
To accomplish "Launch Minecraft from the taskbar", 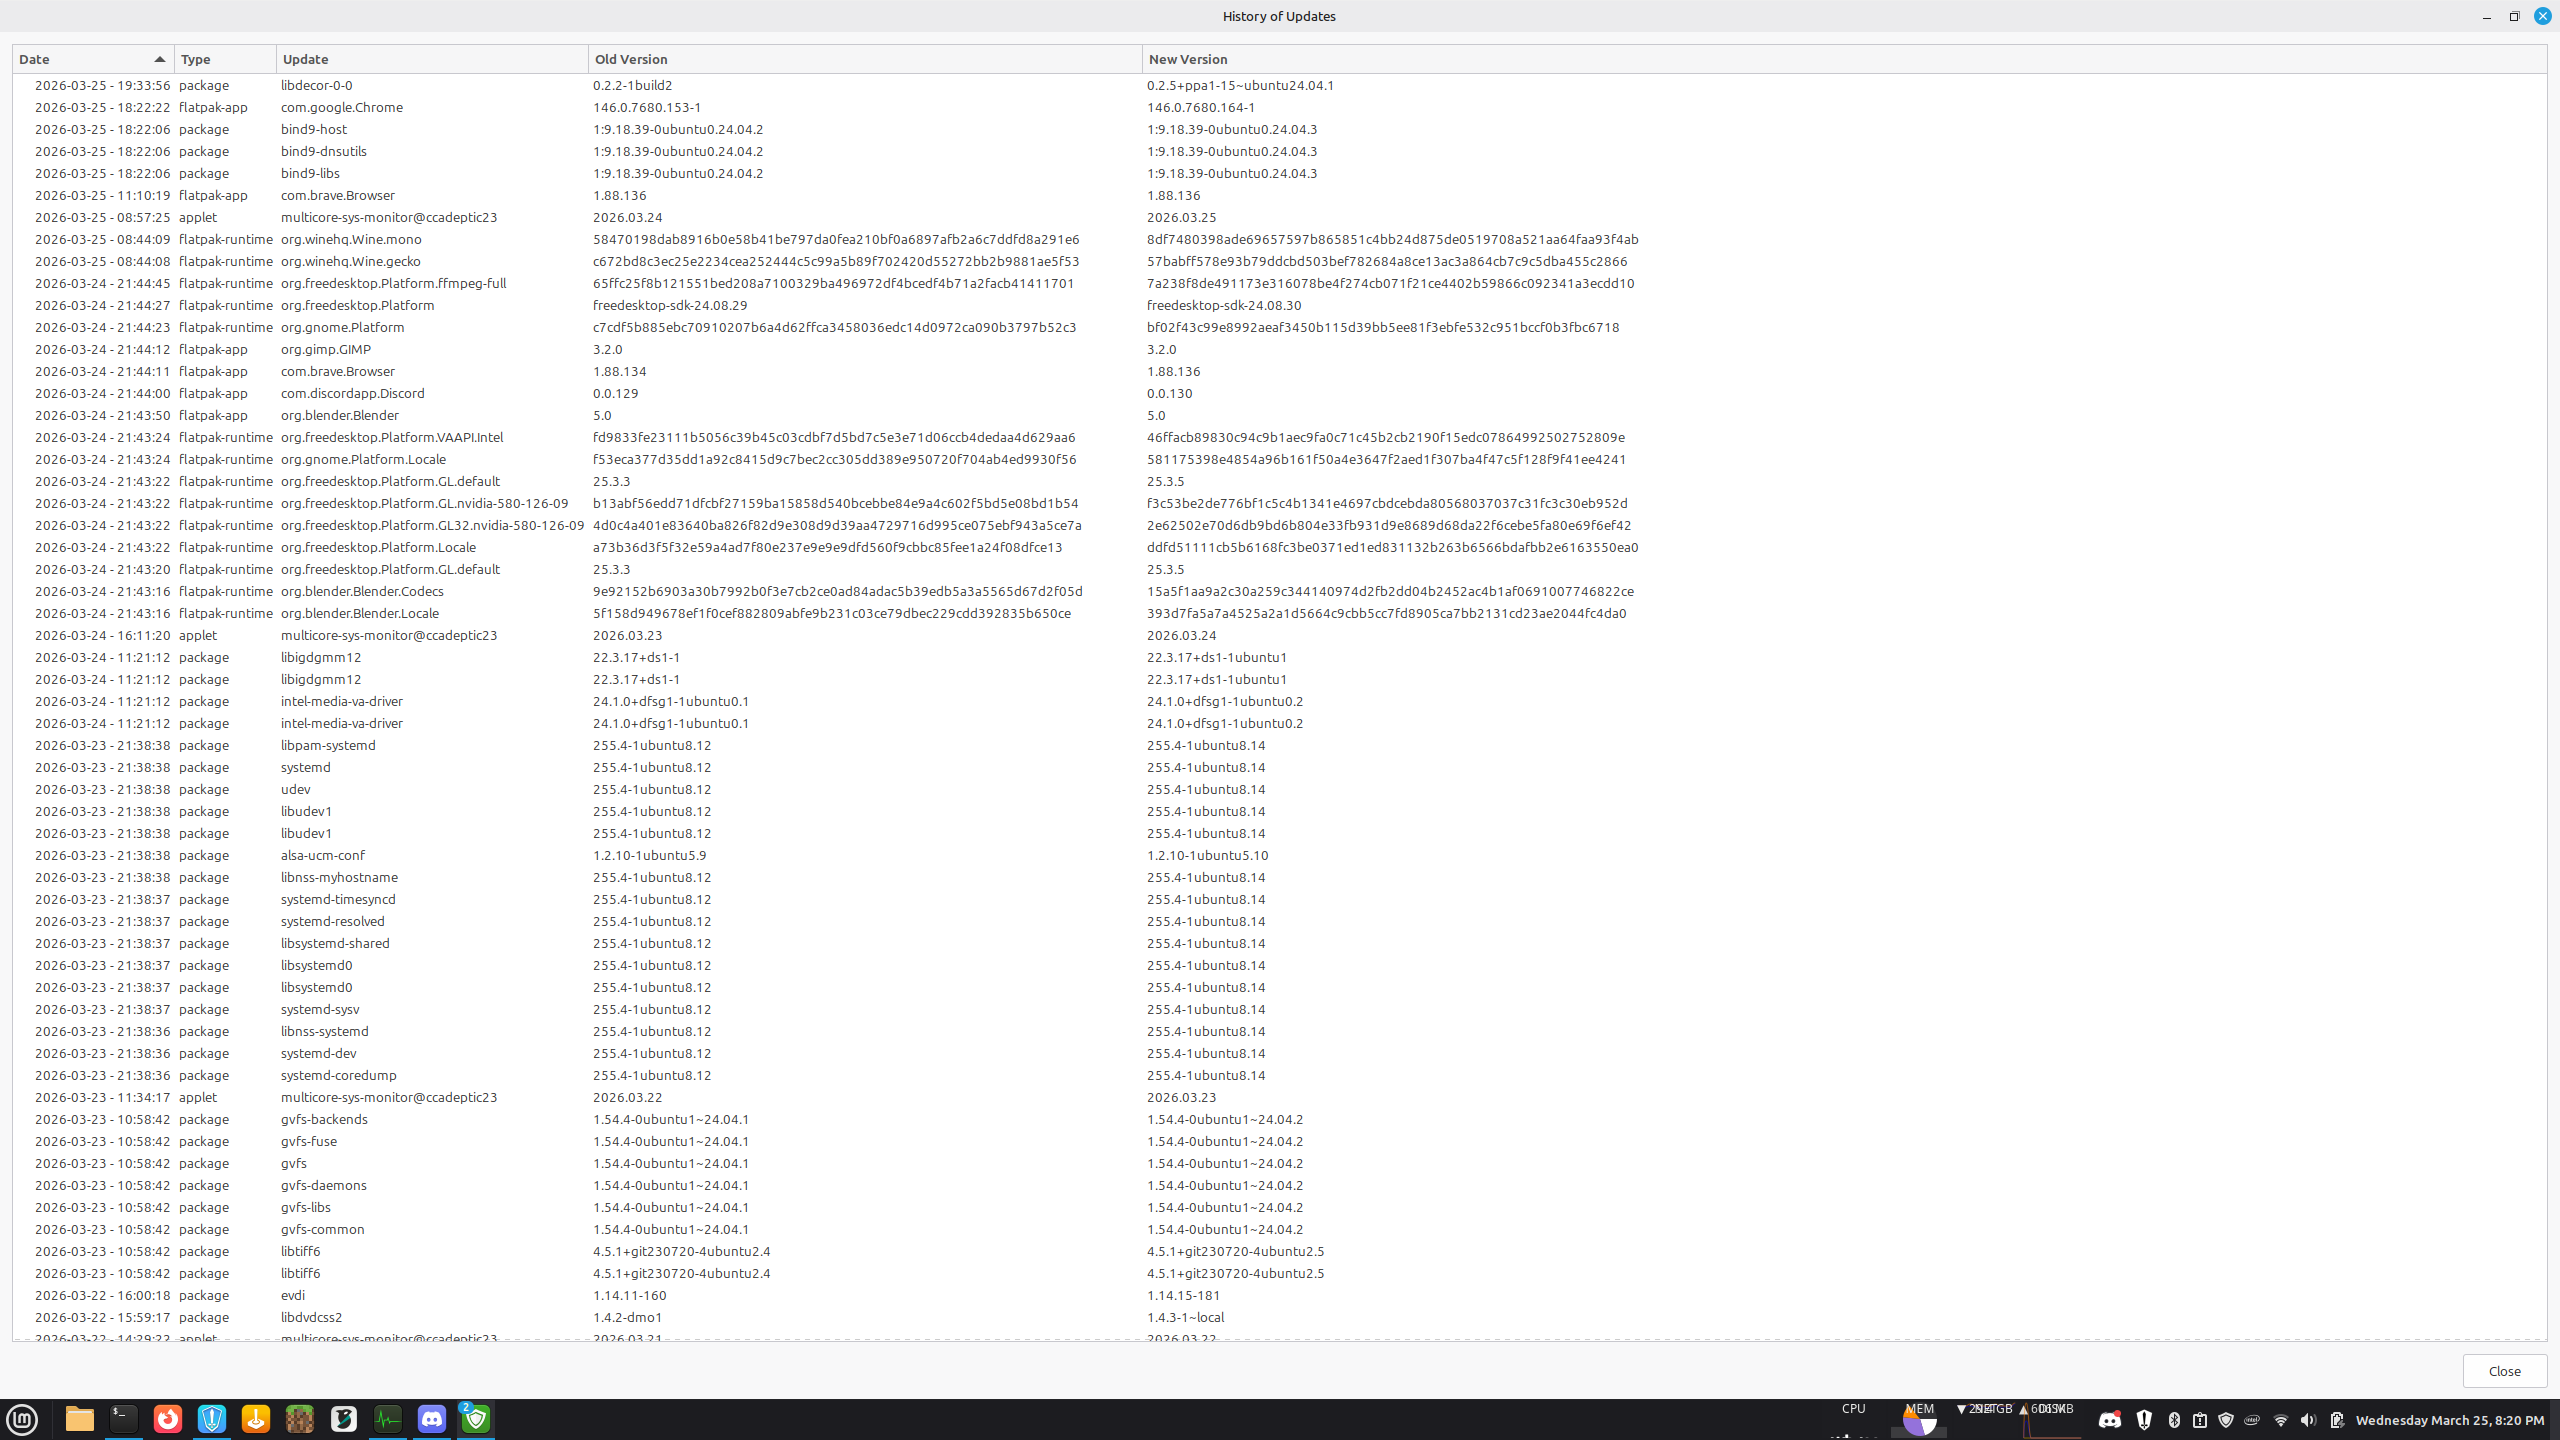I will coord(299,1419).
